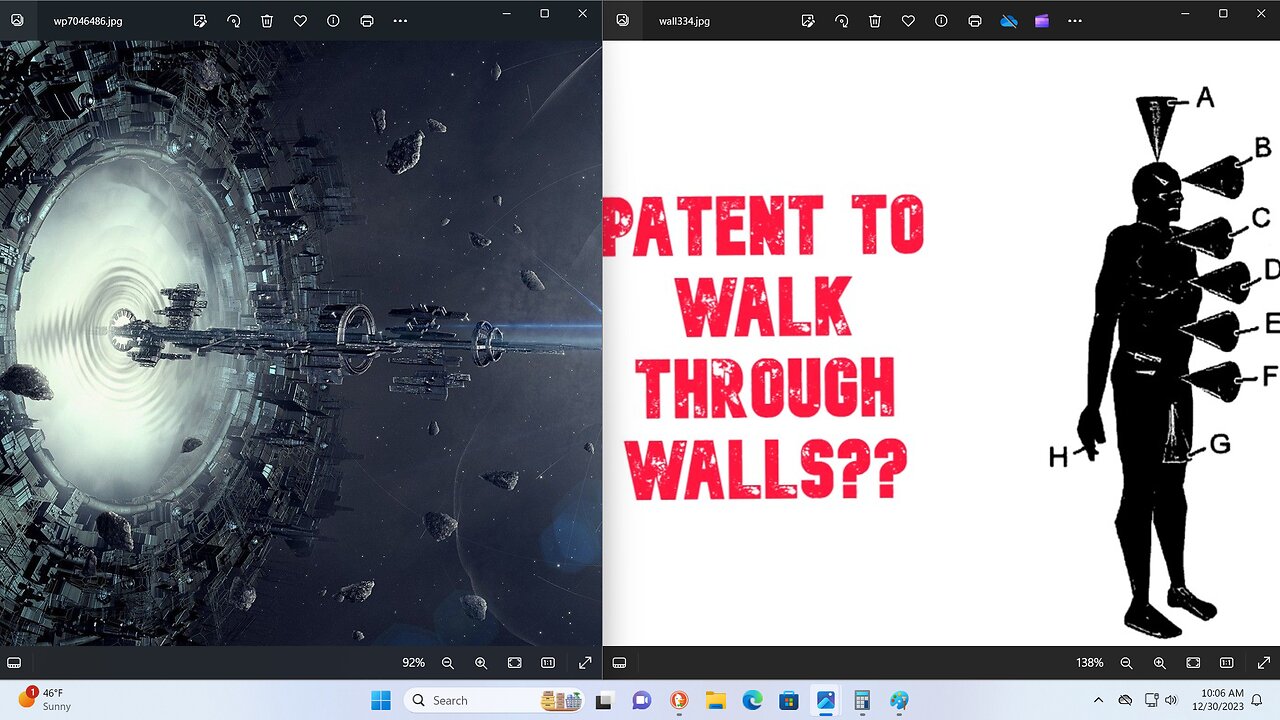1280x720 pixels.
Task: Delete wp7046486.jpg with trash icon
Action: [267, 20]
